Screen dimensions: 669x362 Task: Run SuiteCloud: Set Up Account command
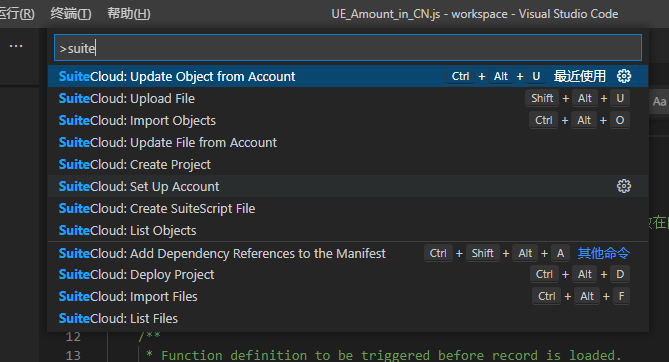click(x=348, y=187)
